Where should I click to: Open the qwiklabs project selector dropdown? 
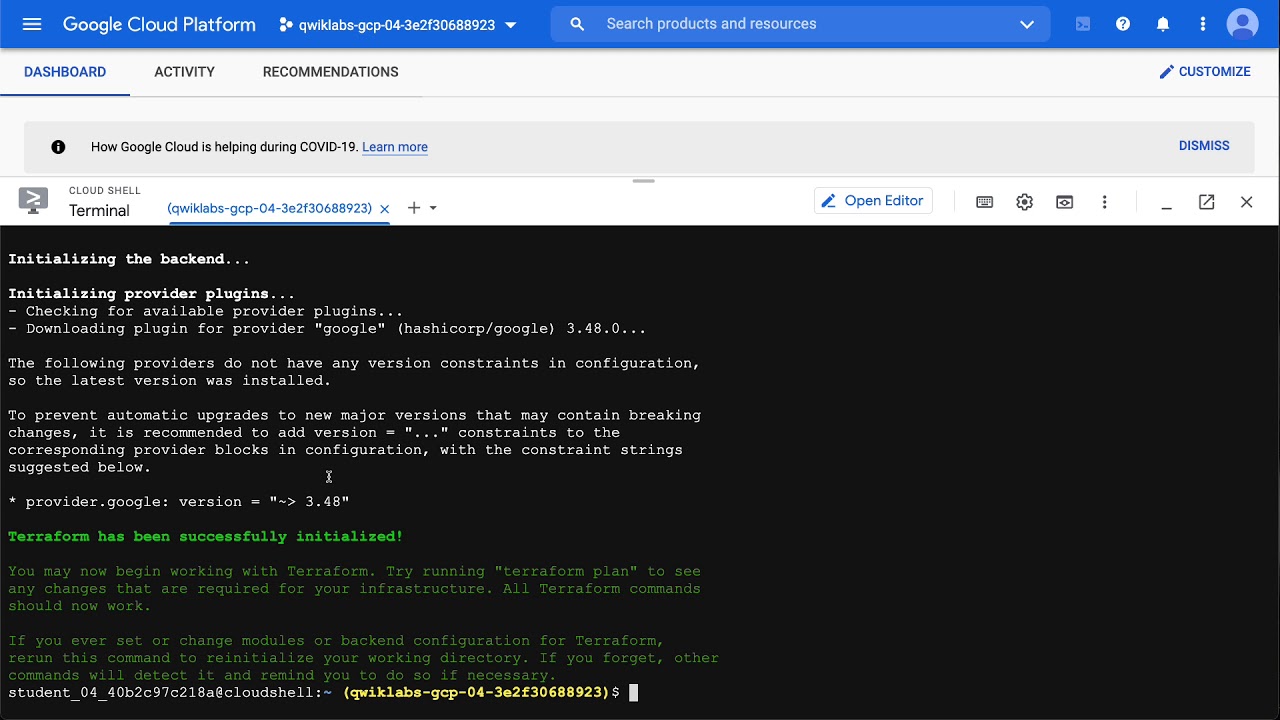[398, 25]
